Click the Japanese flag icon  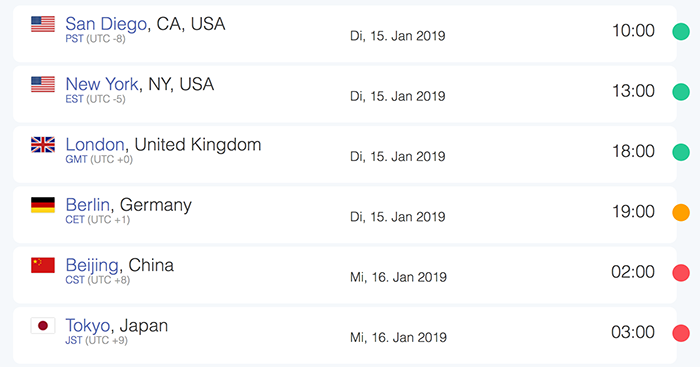[x=43, y=325]
